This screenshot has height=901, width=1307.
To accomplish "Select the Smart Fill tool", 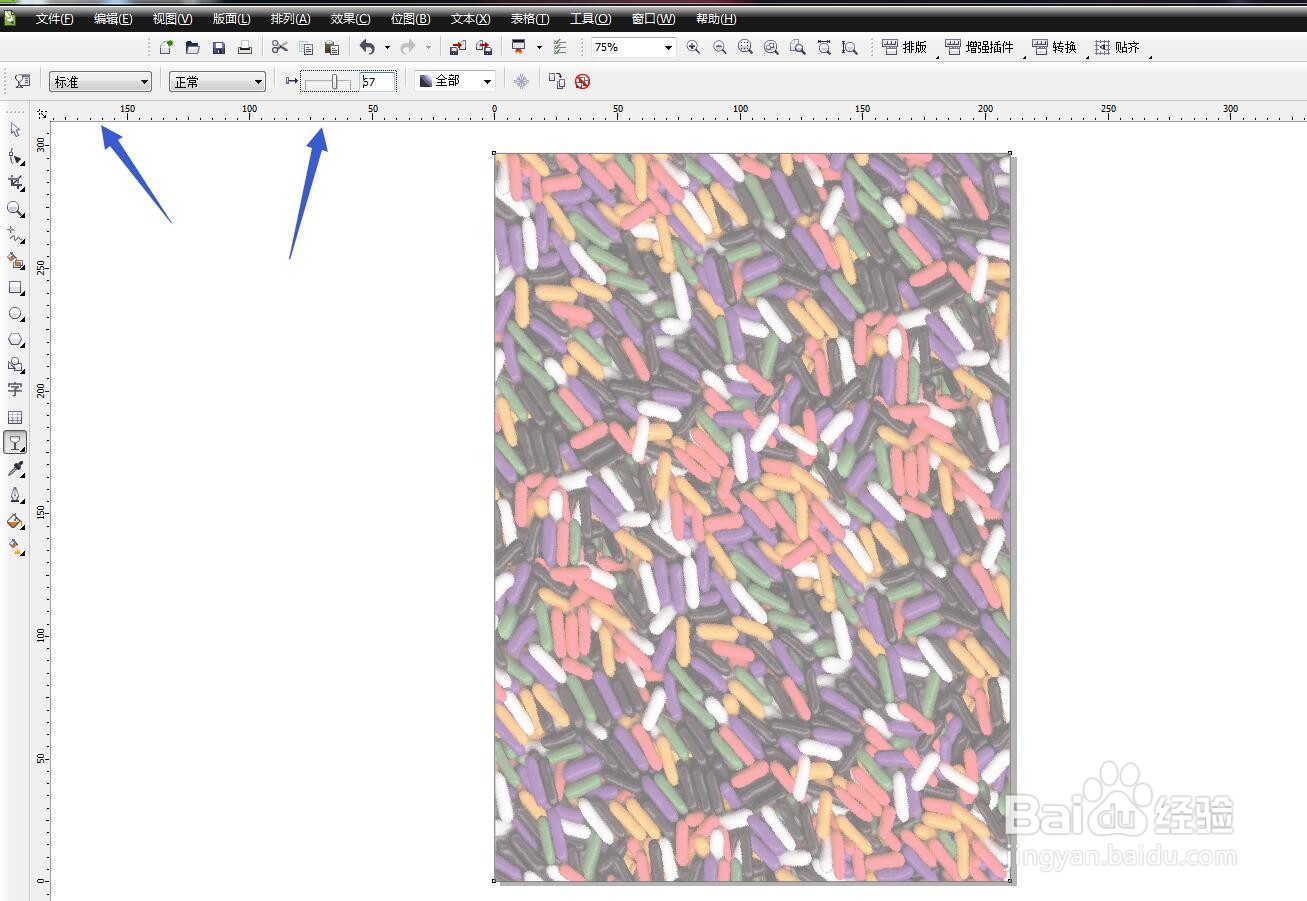I will click(x=15, y=261).
